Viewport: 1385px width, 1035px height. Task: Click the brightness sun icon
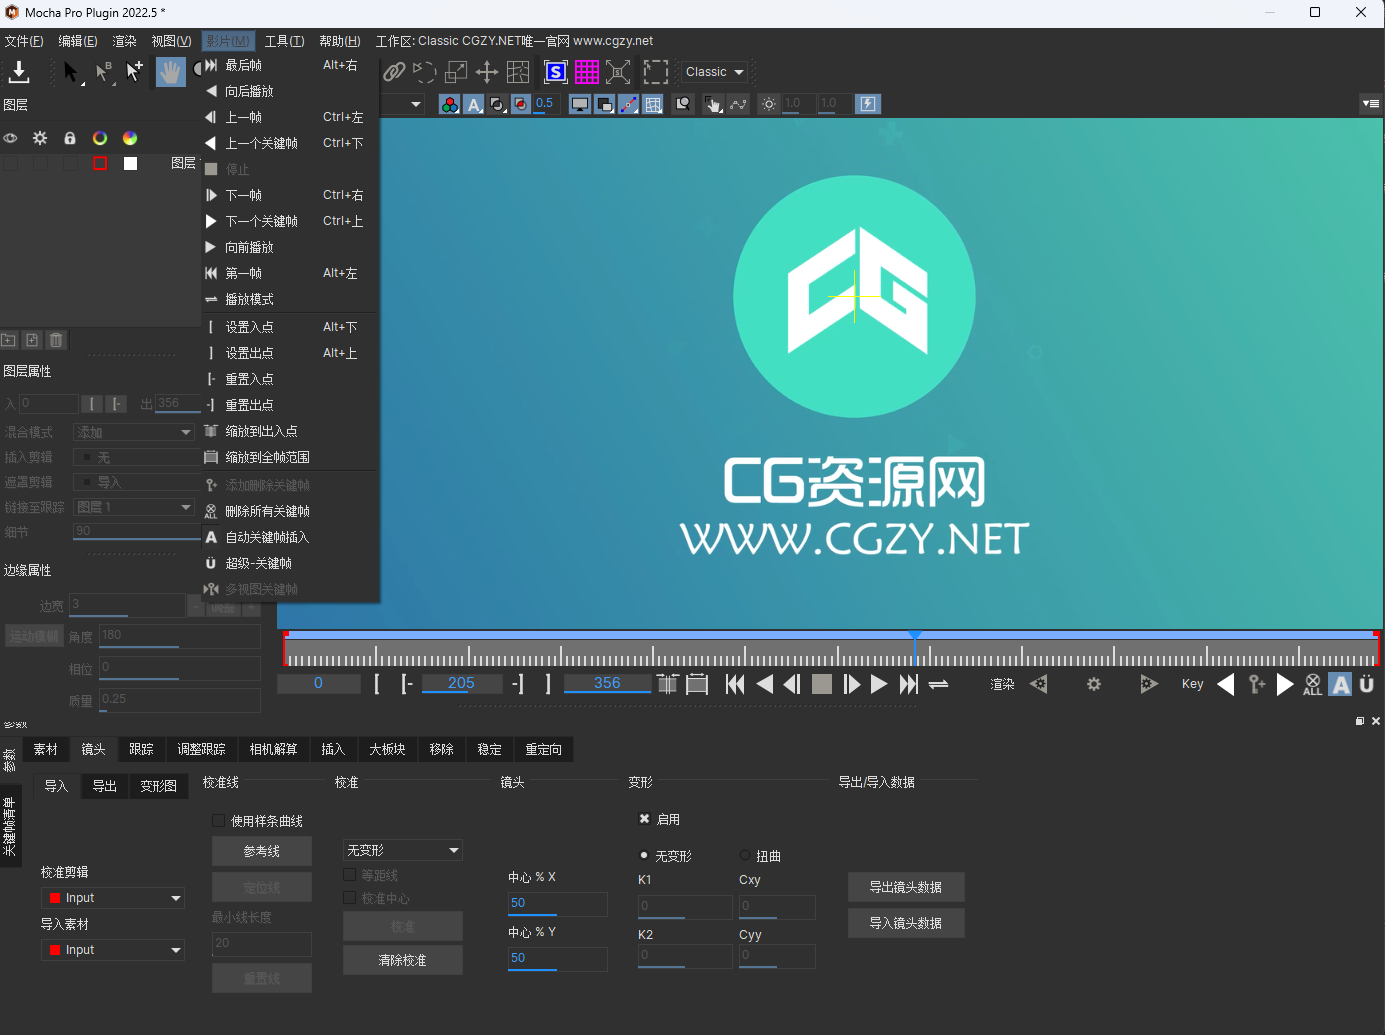769,104
